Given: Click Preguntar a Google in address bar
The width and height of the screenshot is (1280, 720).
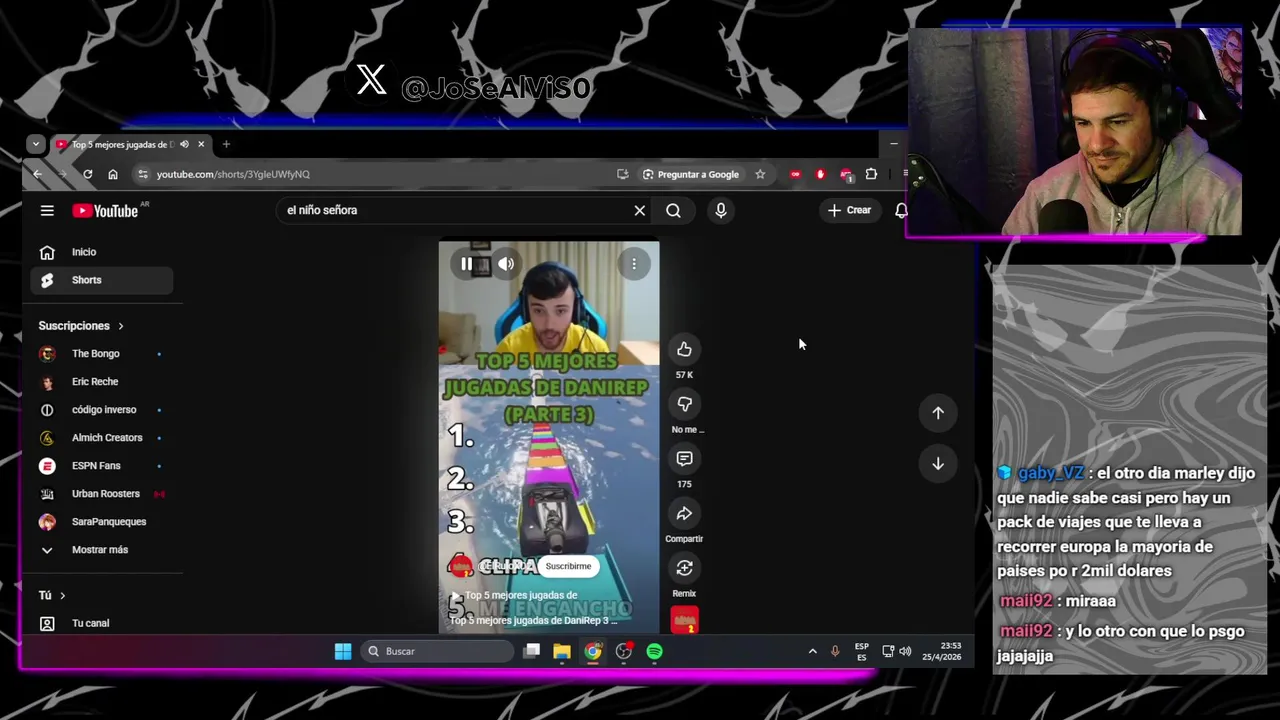Looking at the screenshot, I should click(x=690, y=174).
